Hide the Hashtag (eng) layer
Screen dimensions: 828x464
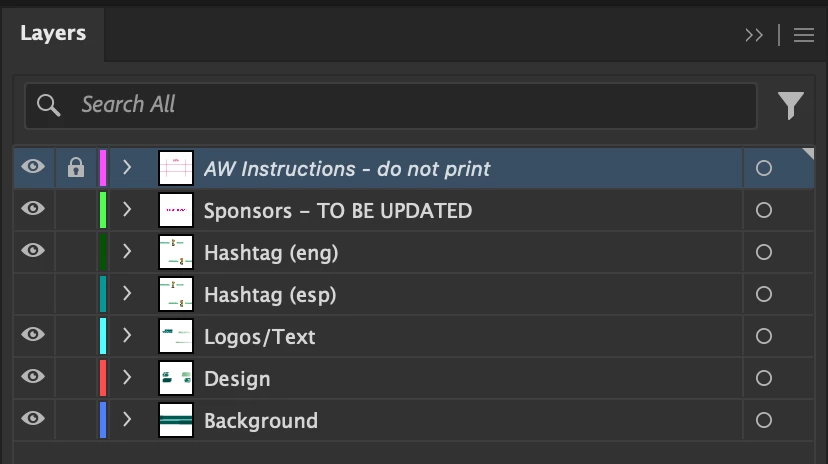pyautogui.click(x=33, y=252)
